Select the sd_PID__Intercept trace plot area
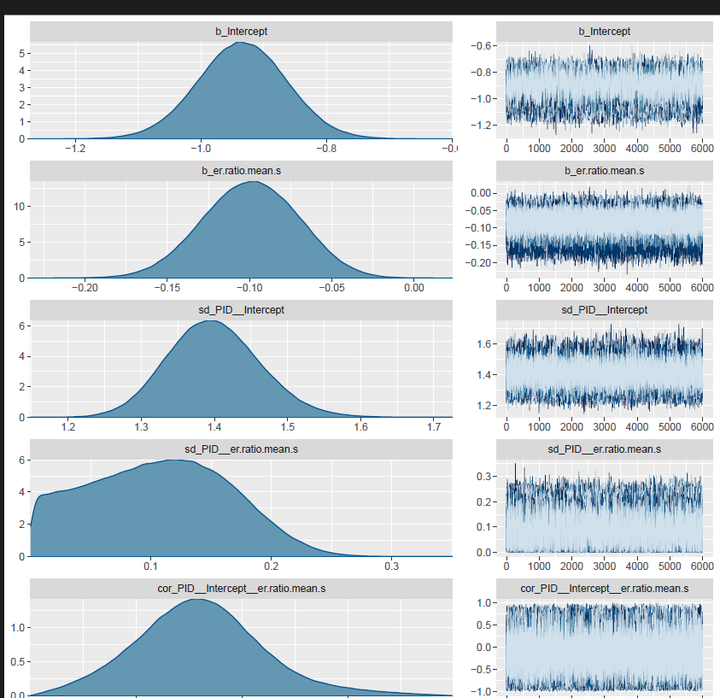 tap(604, 369)
